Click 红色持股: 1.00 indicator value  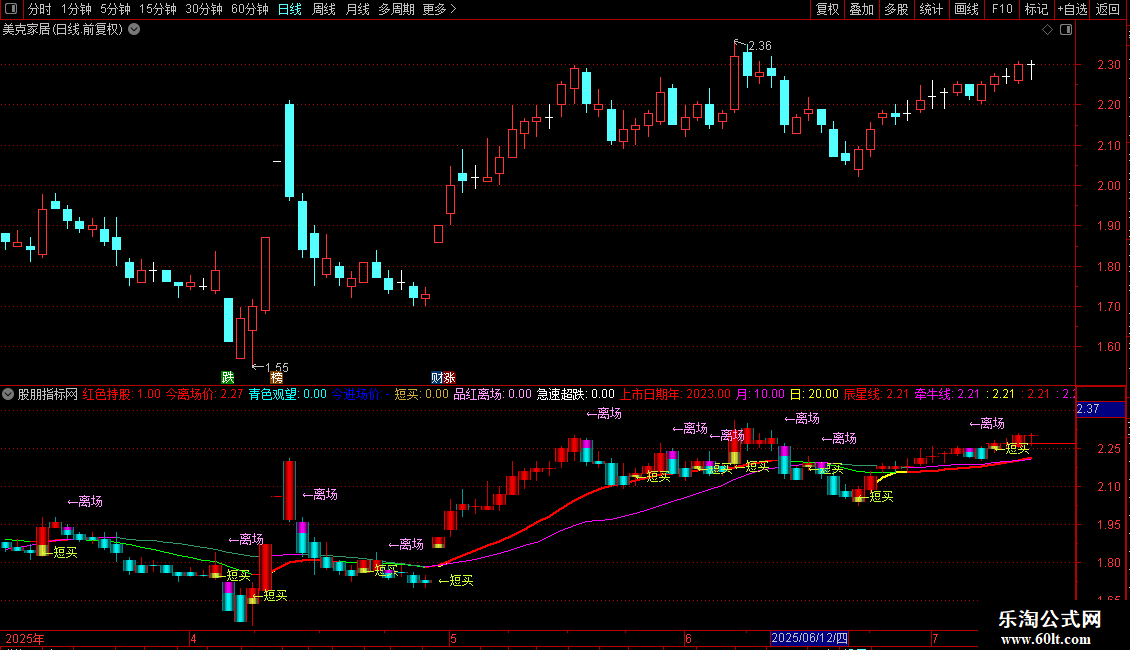pos(122,394)
